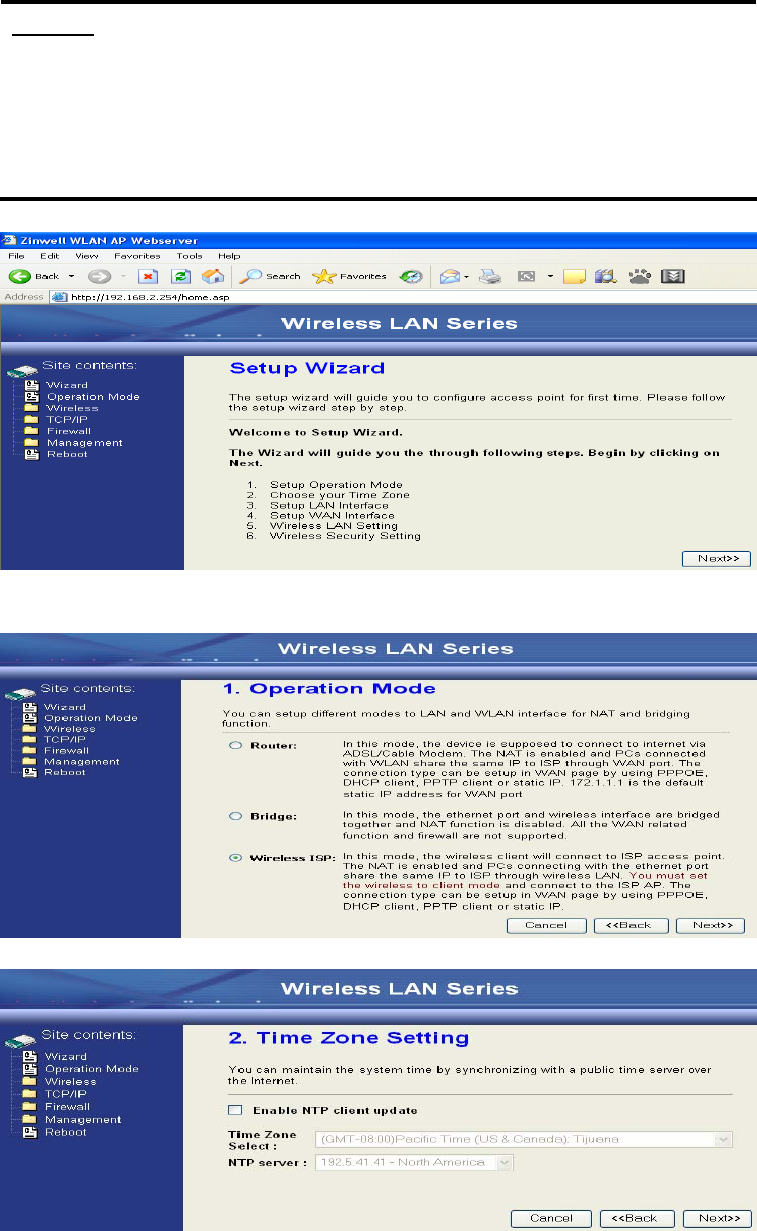Click Reboot icon in Operation Mode page sidebar
The width and height of the screenshot is (757, 1231).
point(30,772)
